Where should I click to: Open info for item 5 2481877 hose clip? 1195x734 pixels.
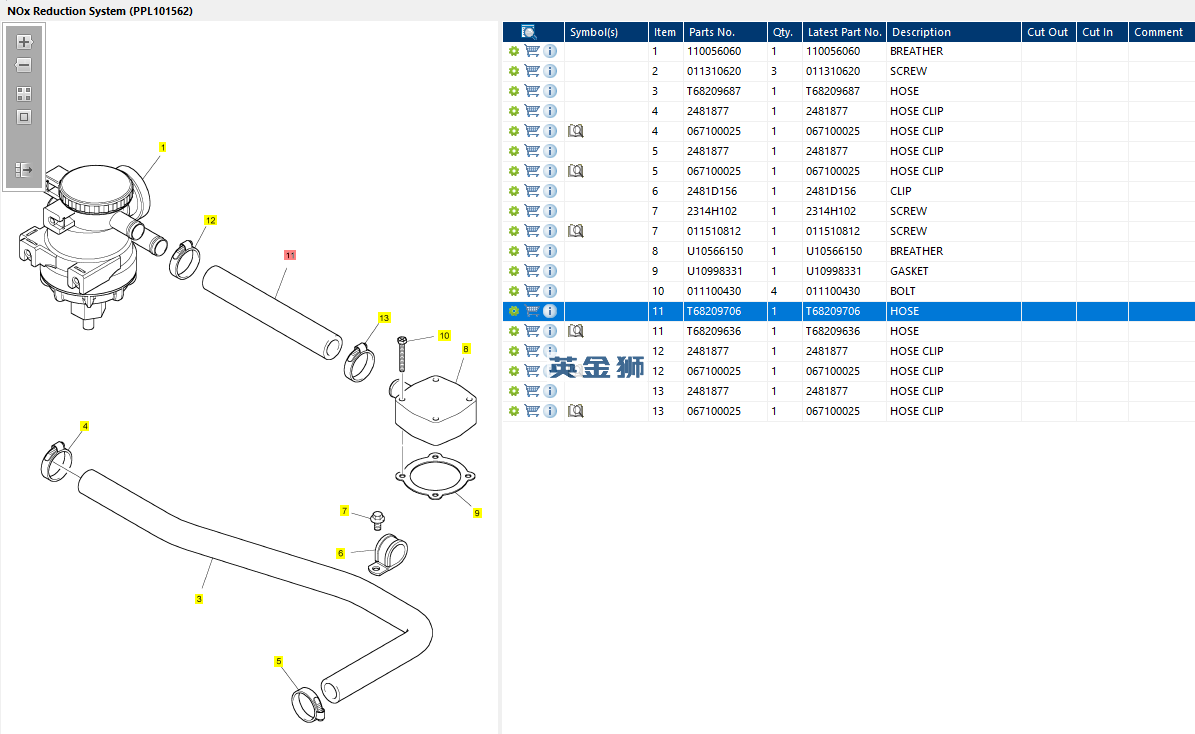point(550,151)
